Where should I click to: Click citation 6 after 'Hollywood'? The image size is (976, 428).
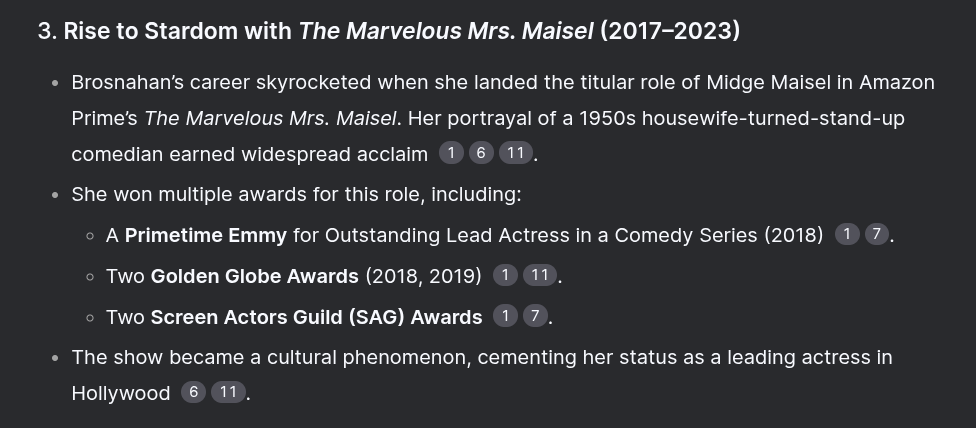(x=194, y=392)
